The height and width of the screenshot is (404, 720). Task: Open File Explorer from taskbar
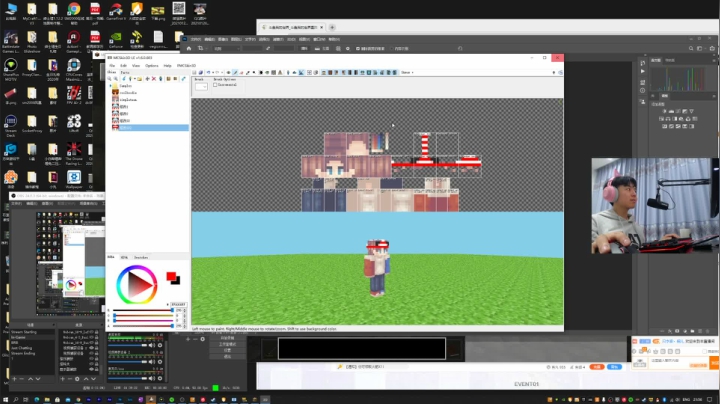pyautogui.click(x=47, y=400)
